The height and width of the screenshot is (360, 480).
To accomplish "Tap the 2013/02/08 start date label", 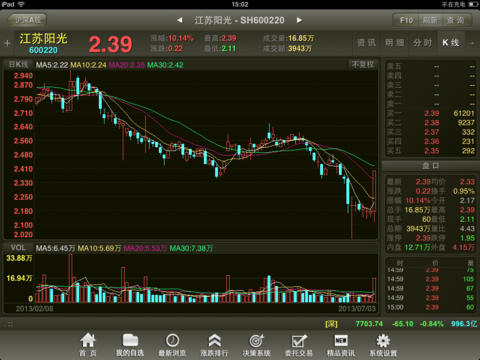I will coord(34,309).
